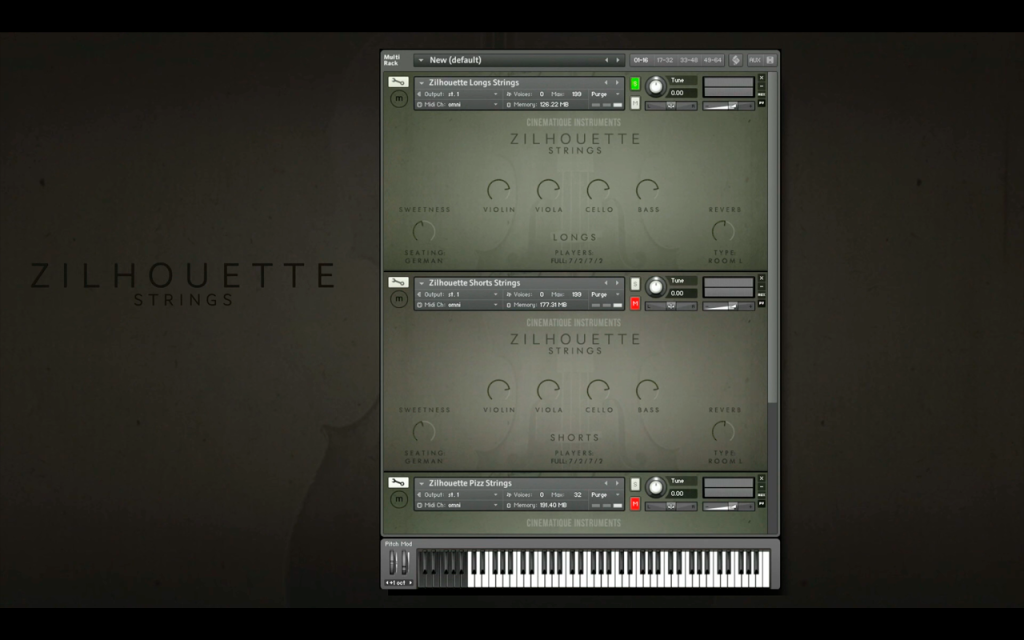1024x640 pixels.
Task: Toggle mute on Zilhouette Pizz Strings
Action: point(635,504)
